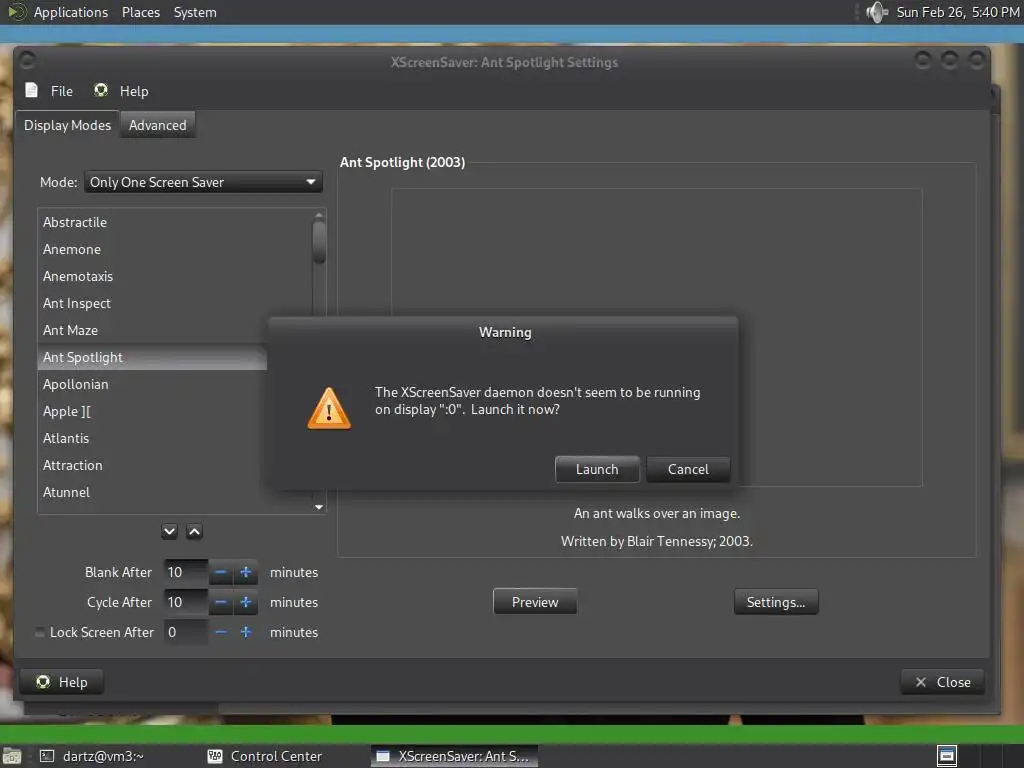
Task: Decrease Lock Screen After minutes
Action: coord(221,632)
